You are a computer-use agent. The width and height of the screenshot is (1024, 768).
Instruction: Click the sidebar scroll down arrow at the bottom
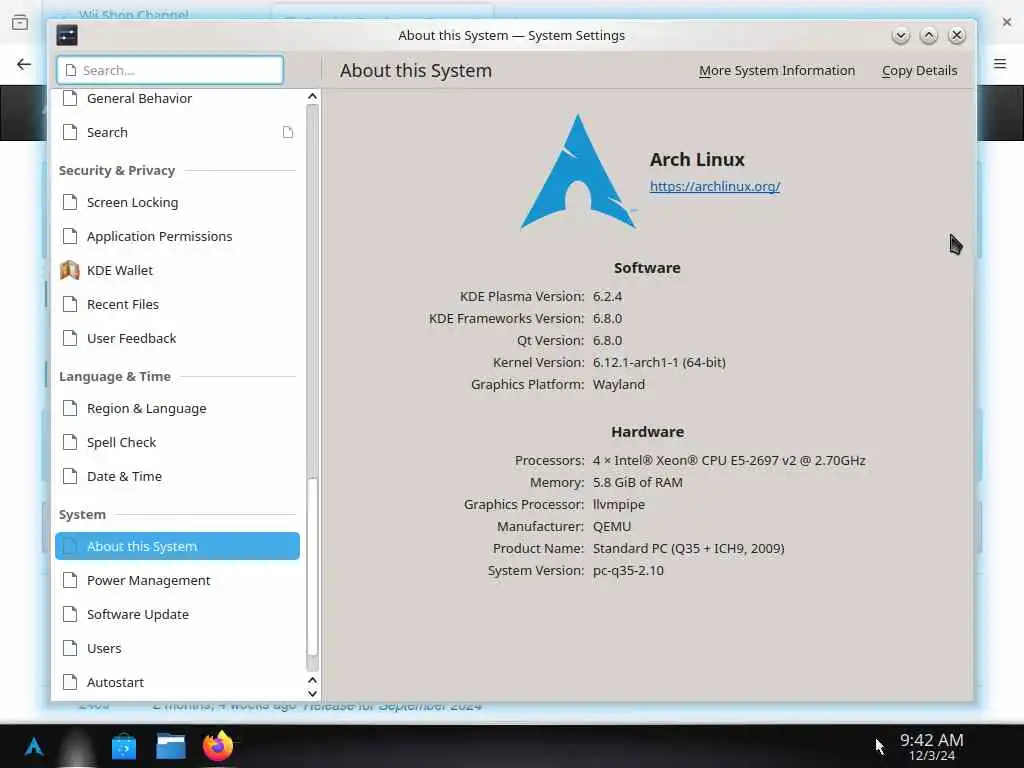(312, 694)
